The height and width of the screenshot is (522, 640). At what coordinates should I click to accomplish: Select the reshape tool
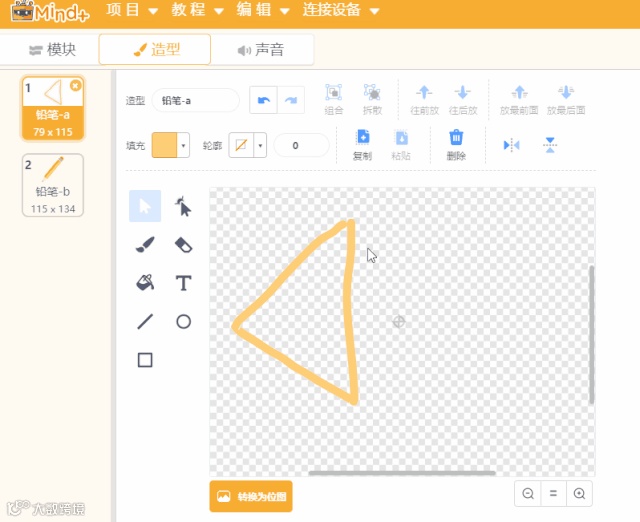[183, 206]
